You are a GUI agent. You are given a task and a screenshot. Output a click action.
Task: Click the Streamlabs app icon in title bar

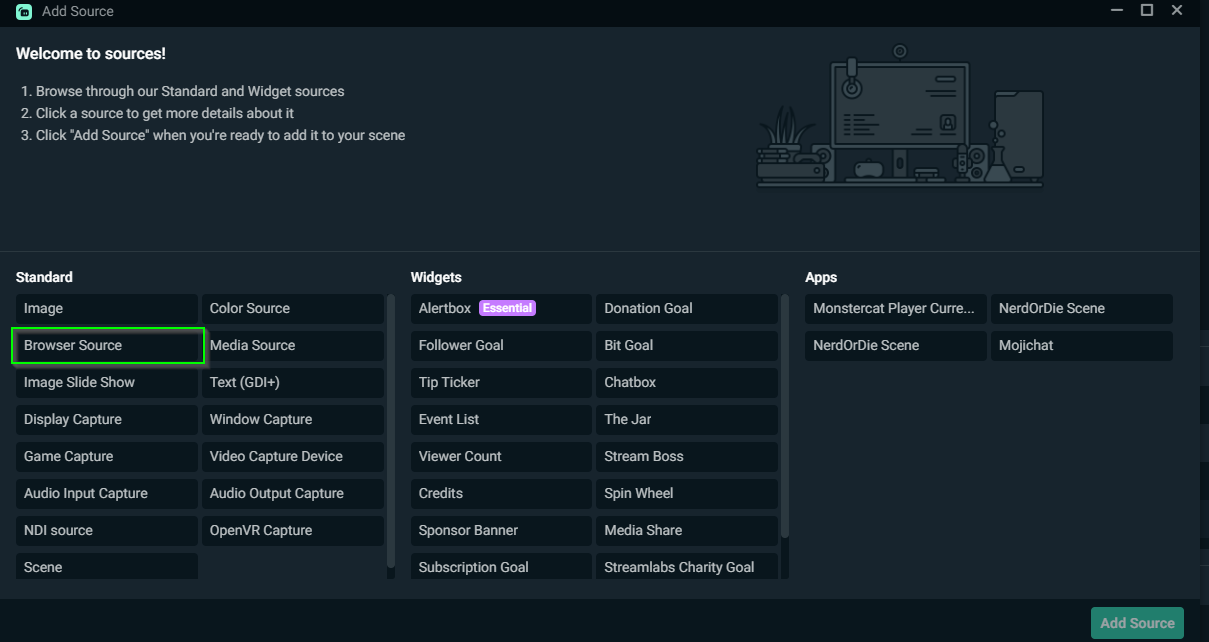pyautogui.click(x=23, y=11)
